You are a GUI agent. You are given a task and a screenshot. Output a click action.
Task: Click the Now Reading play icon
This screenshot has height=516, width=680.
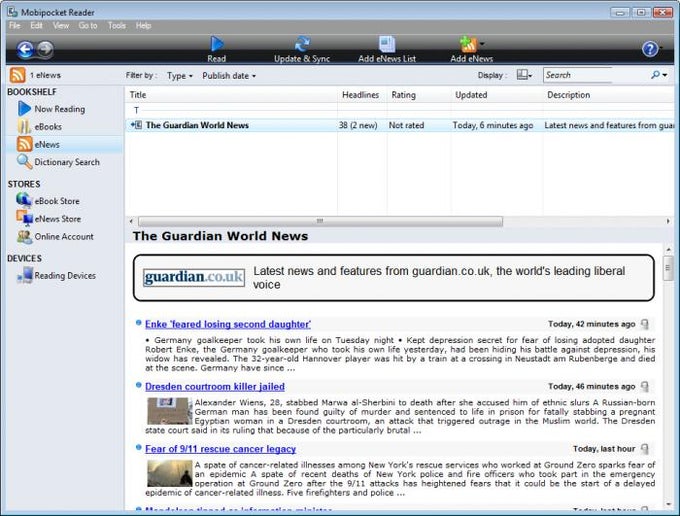(24, 108)
